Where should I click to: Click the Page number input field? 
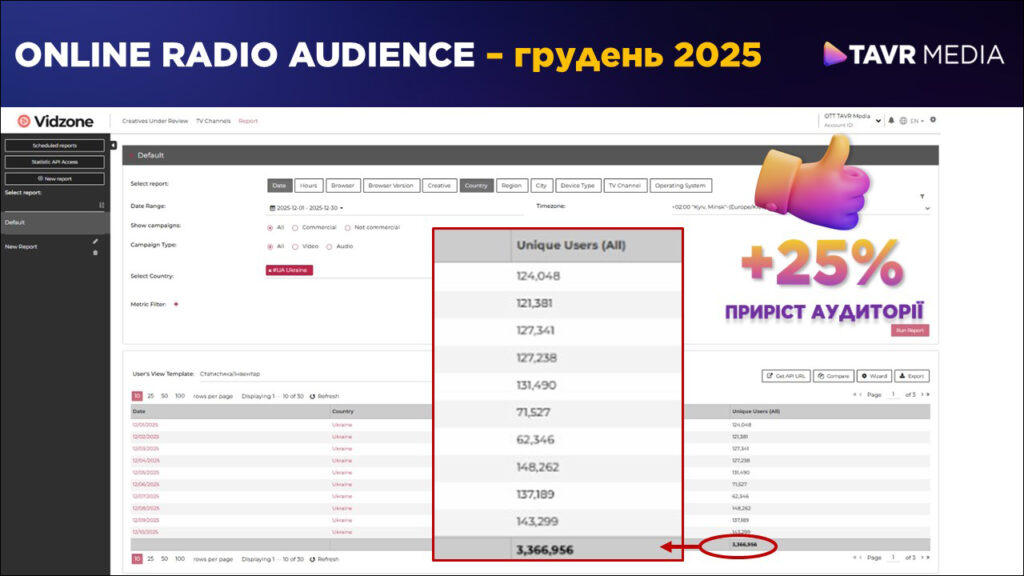[x=892, y=392]
